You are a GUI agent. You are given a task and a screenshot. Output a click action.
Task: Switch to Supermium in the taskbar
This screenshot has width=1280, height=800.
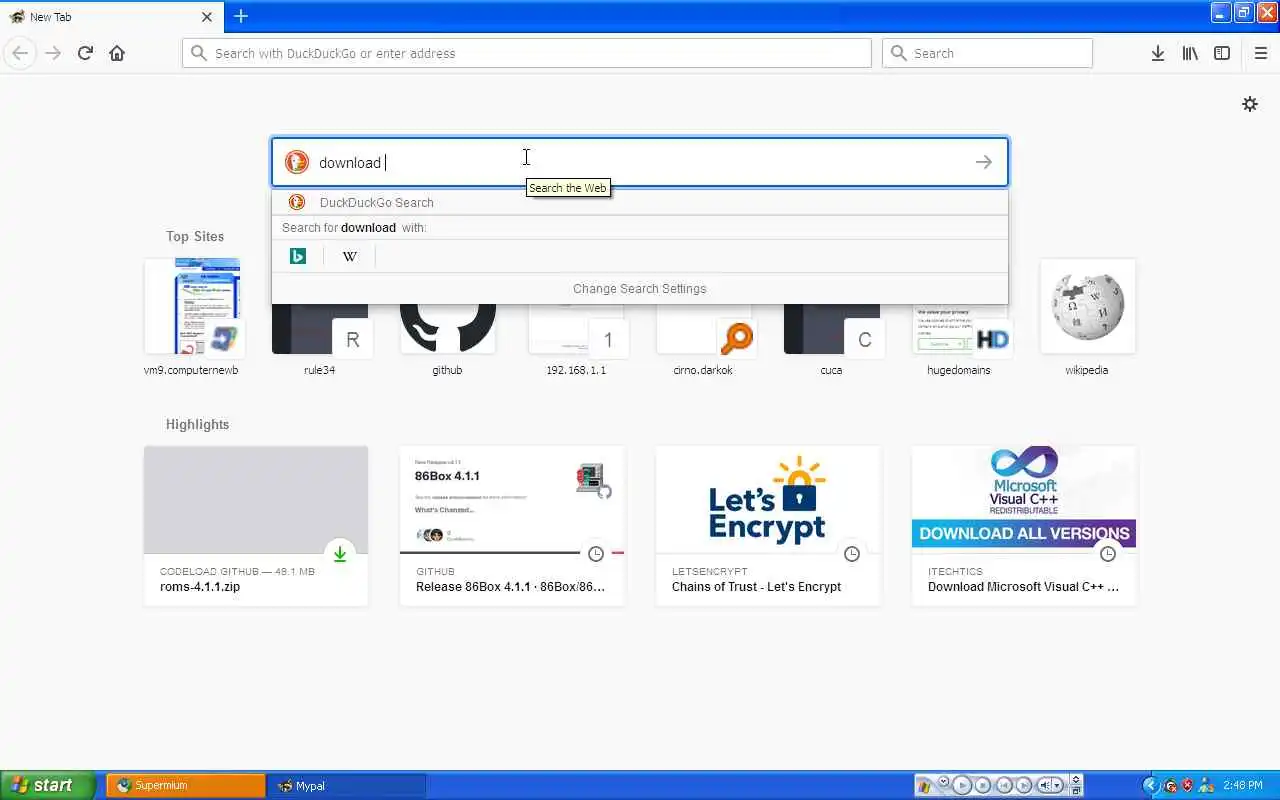186,785
